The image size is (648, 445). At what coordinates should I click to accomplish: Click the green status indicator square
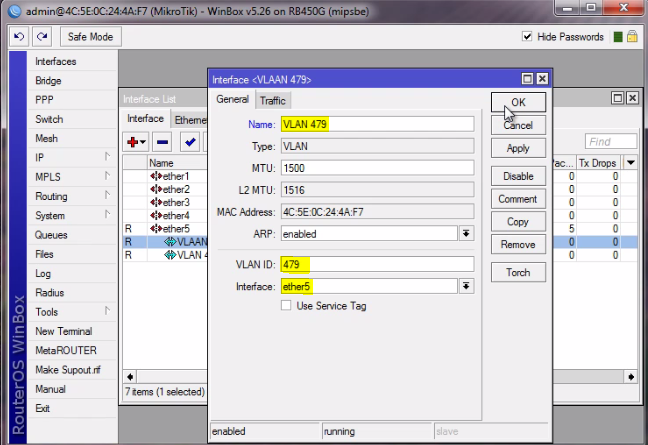pos(618,37)
